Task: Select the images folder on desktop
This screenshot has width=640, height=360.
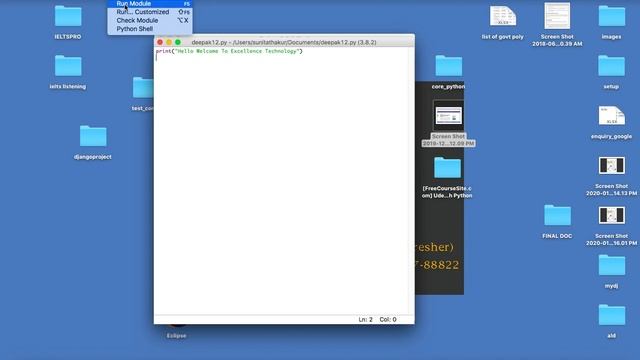Action: pos(611,16)
